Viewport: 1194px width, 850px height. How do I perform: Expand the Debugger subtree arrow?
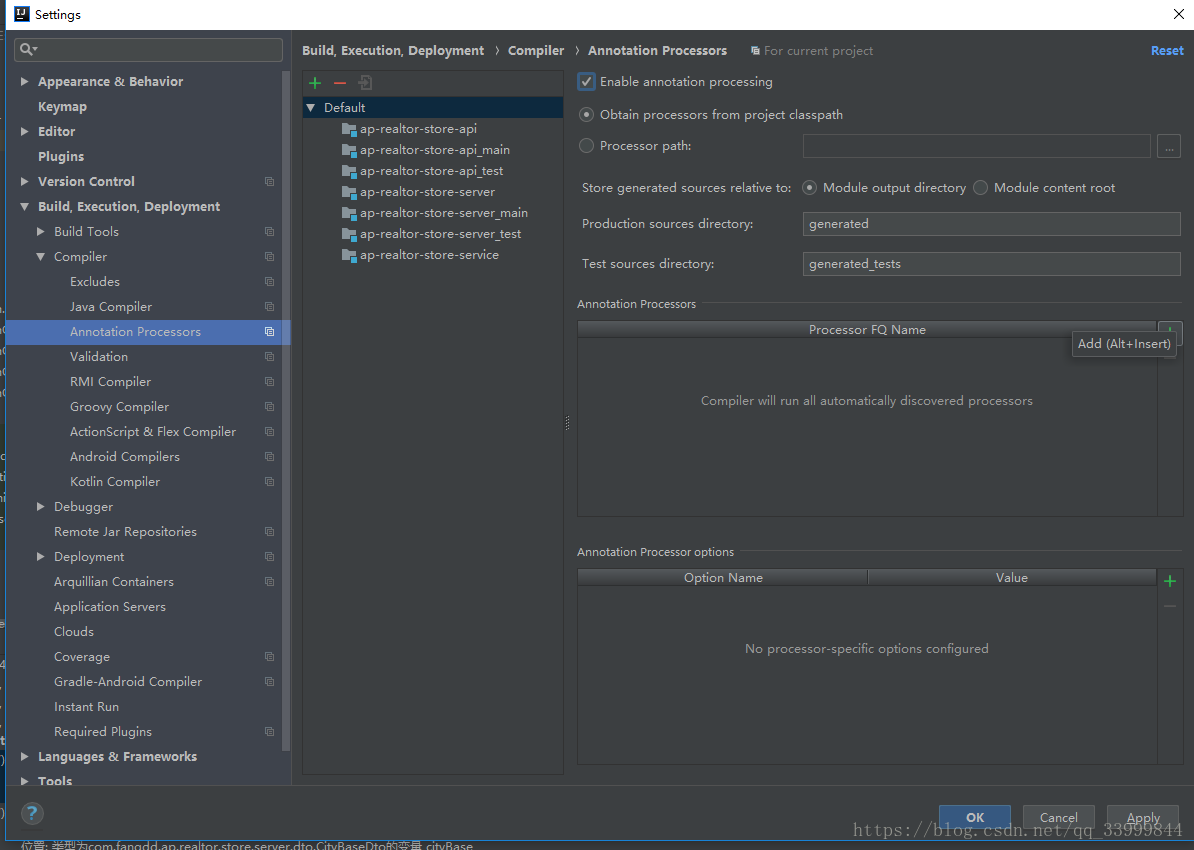[x=40, y=506]
